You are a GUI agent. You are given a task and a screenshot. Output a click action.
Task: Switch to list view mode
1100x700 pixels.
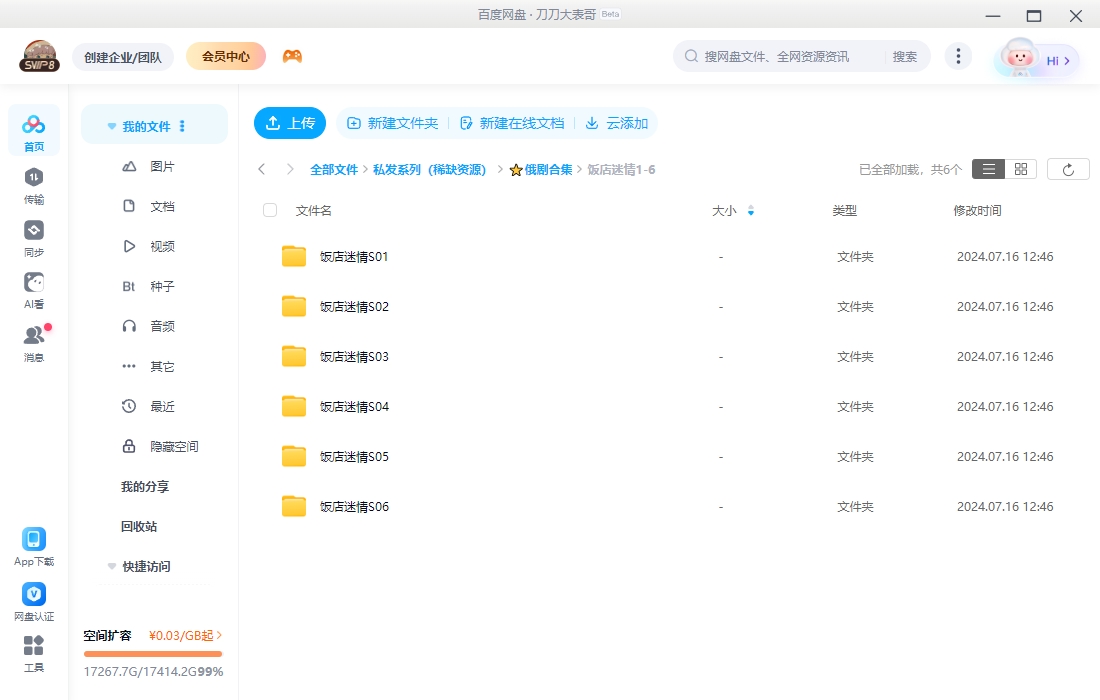[x=988, y=169]
